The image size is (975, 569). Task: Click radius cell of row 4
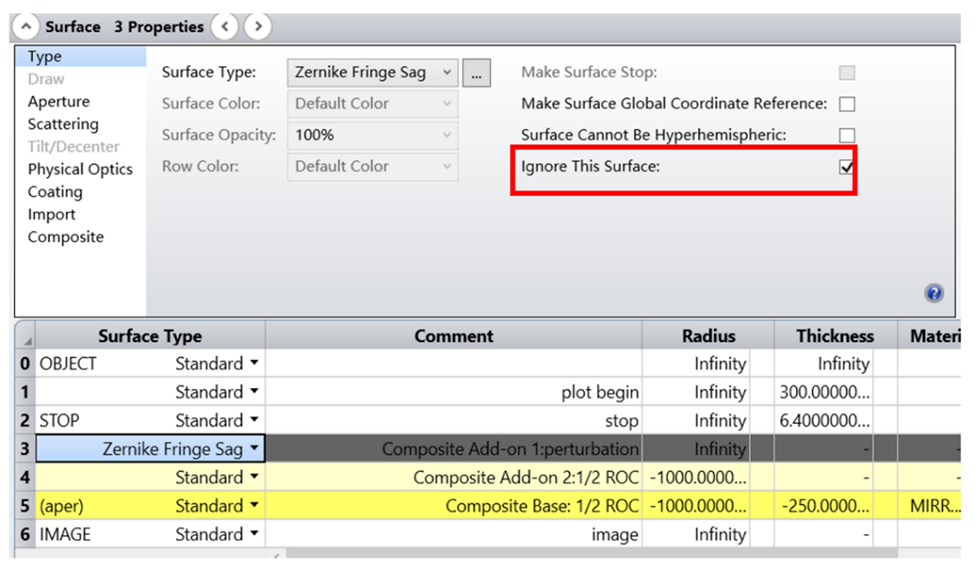pyautogui.click(x=696, y=477)
